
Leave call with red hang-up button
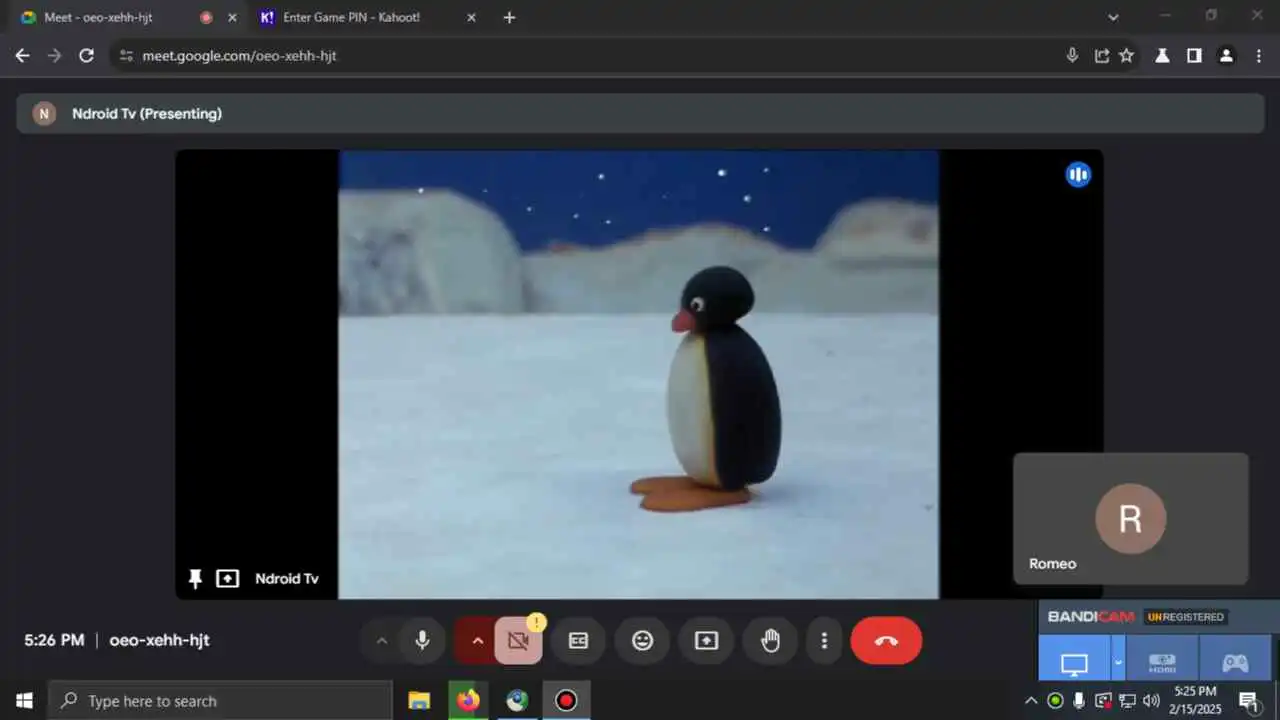click(x=886, y=641)
